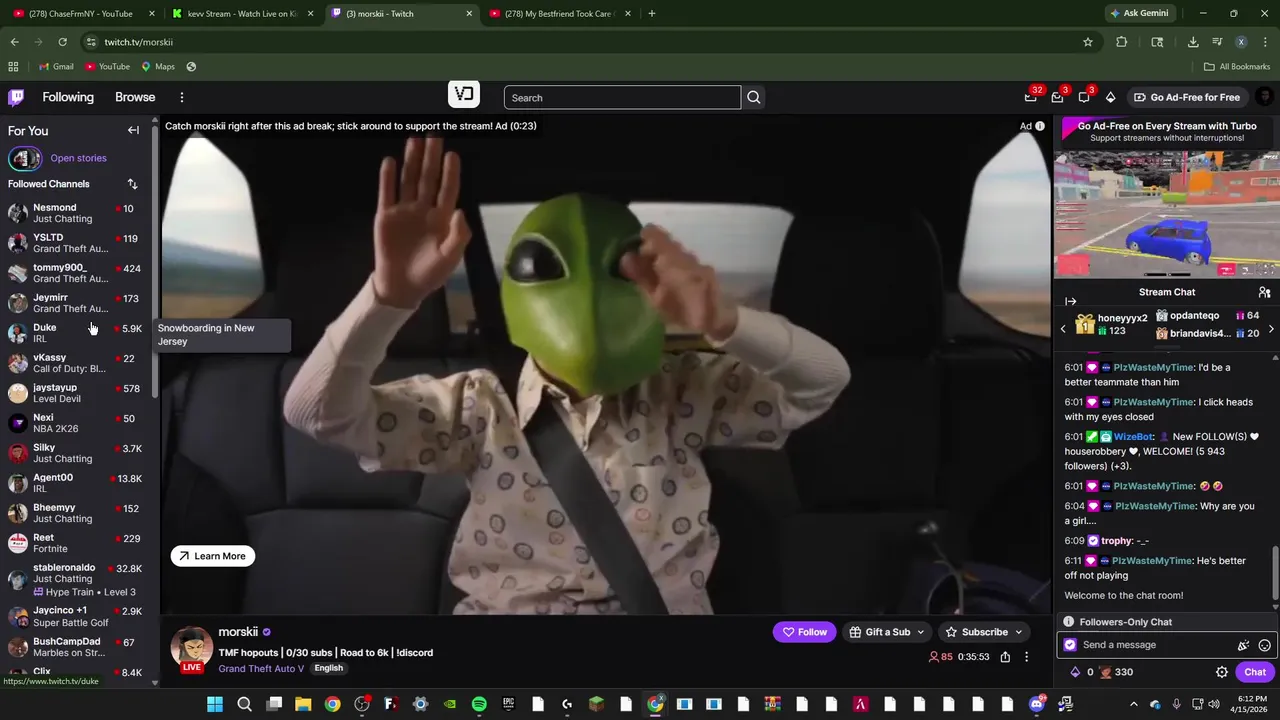Open the emote picker smiley
Screen dimensions: 1280x720
(x=1264, y=645)
